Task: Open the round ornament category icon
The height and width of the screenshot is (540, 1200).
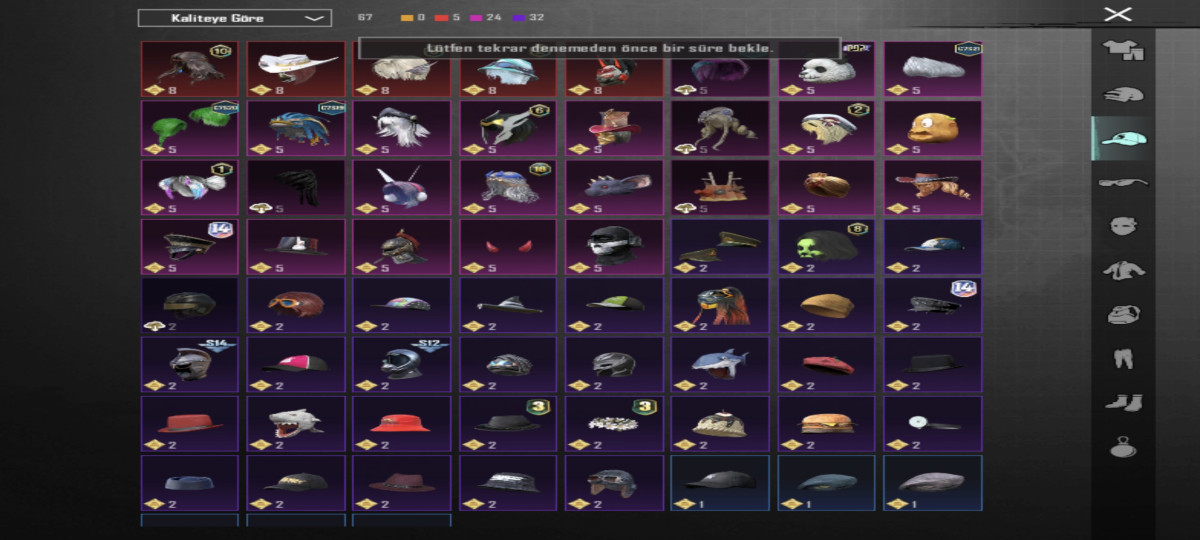Action: 1122,447
